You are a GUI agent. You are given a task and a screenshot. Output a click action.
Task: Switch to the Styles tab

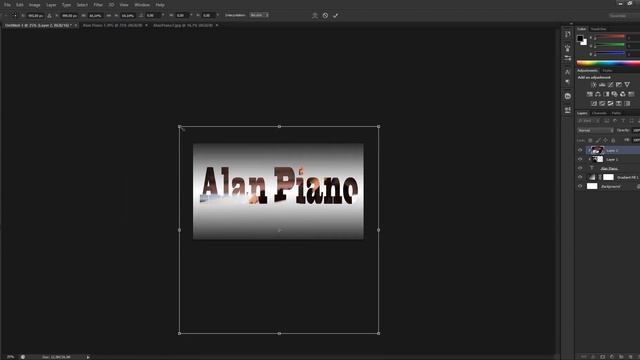tap(607, 71)
